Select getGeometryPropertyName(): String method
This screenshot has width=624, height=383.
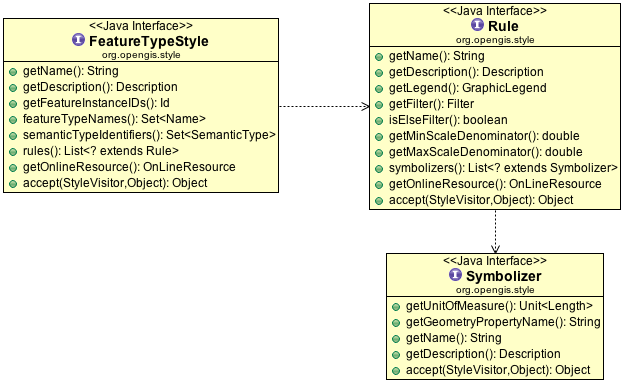(503, 322)
